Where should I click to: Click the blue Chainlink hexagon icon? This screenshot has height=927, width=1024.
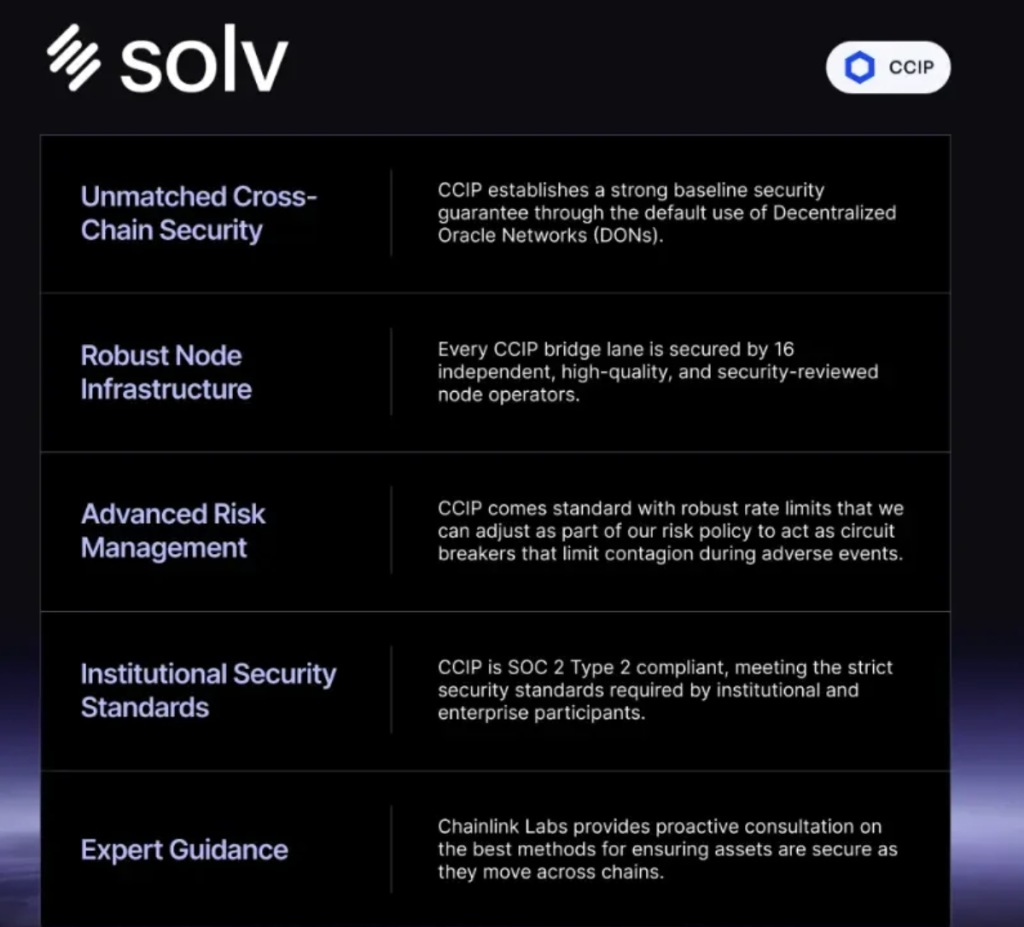pyautogui.click(x=859, y=67)
